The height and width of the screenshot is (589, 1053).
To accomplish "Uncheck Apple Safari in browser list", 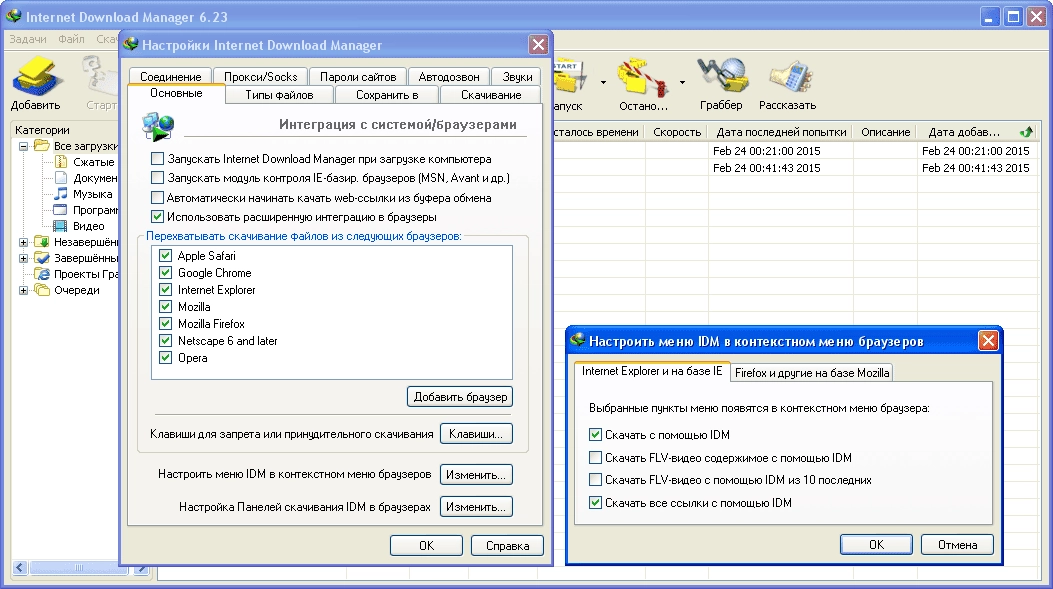I will click(x=165, y=255).
